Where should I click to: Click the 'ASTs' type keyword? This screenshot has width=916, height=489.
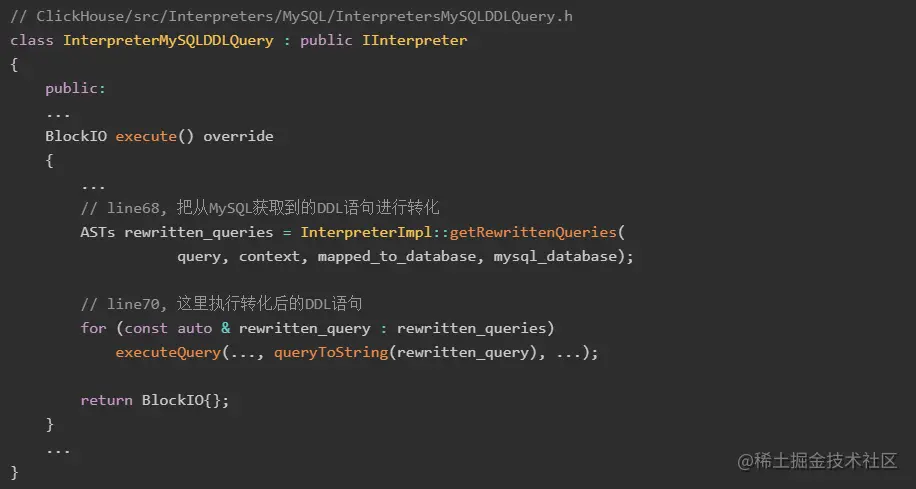click(98, 232)
